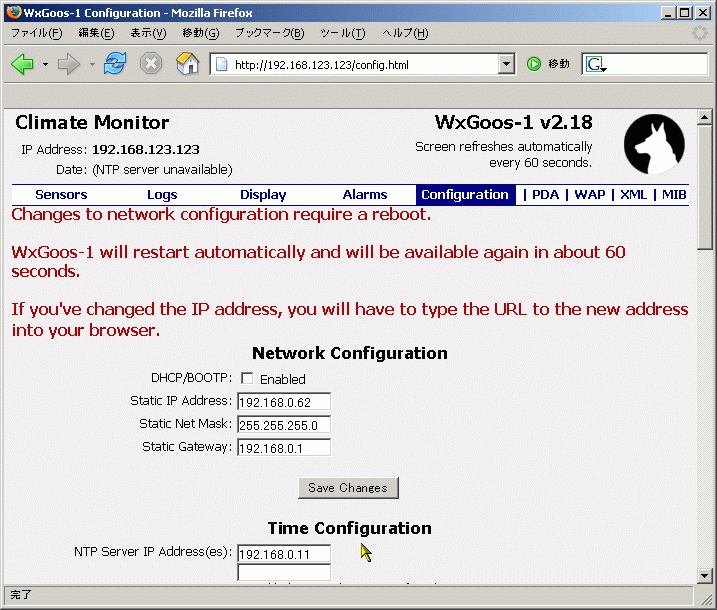Click the 'Climate Monitor' heading
717x610 pixels.
point(92,123)
